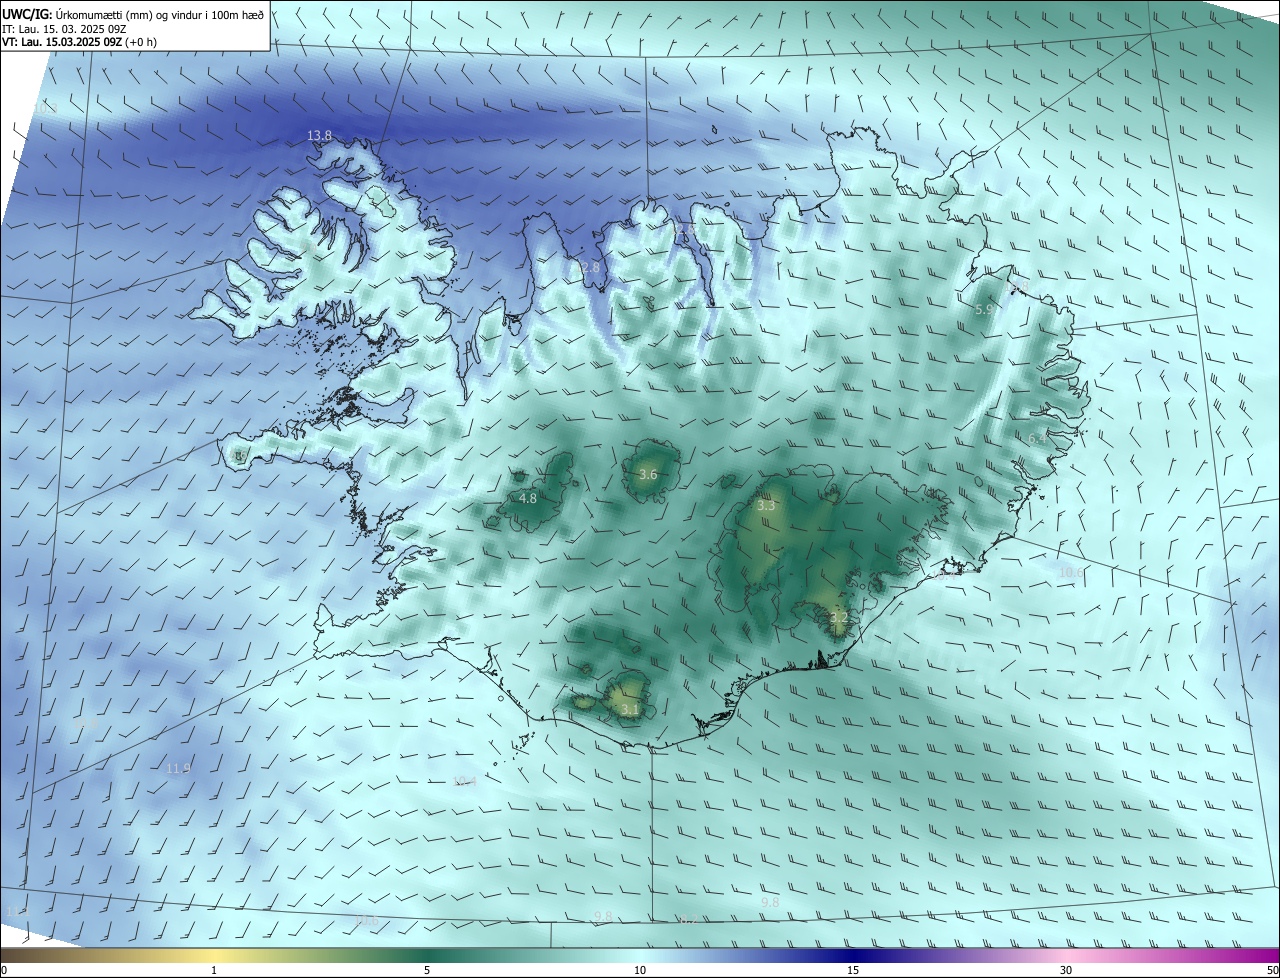Click the 15 tick on color scale
The width and height of the screenshot is (1280, 978).
click(x=853, y=970)
